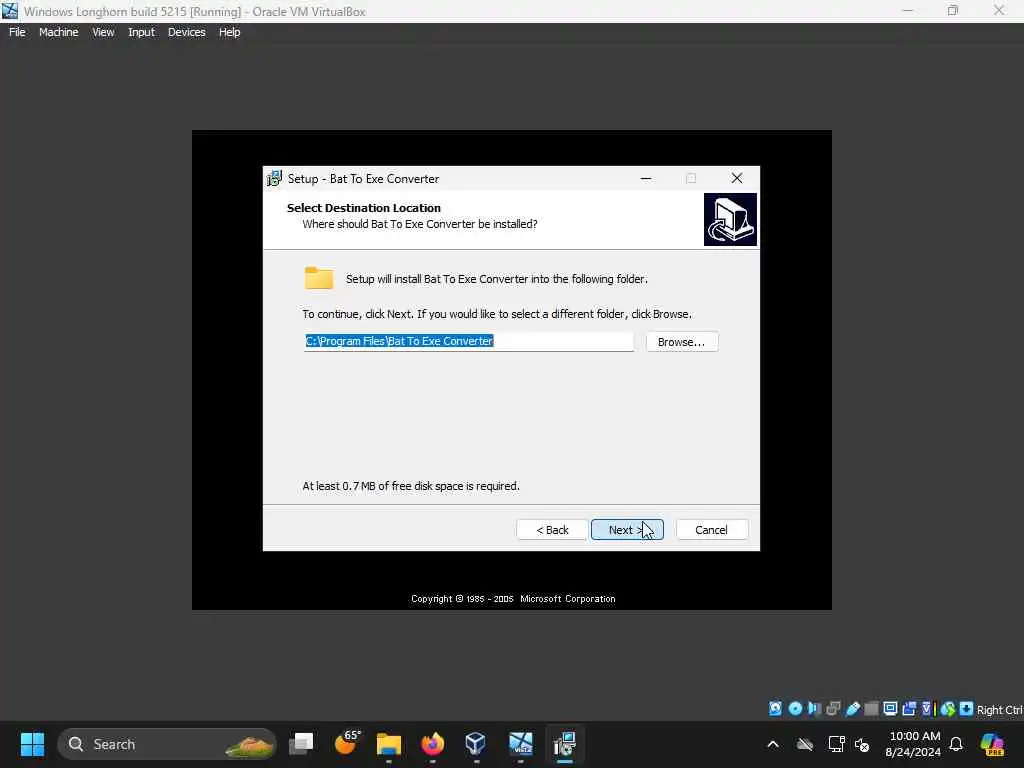
Task: Open the View menu
Action: pyautogui.click(x=103, y=32)
